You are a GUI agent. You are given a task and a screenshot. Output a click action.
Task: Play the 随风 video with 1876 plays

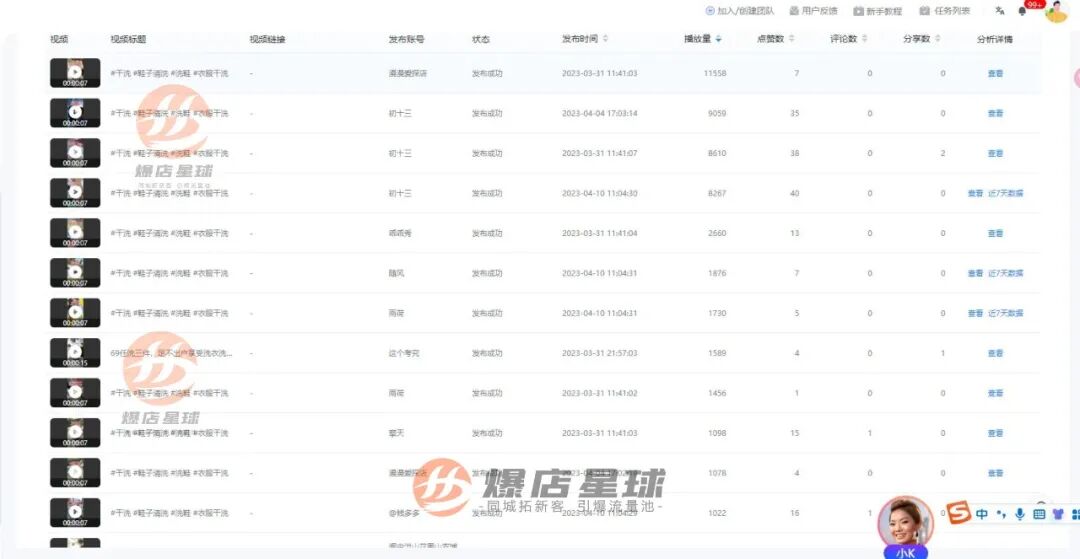point(75,272)
